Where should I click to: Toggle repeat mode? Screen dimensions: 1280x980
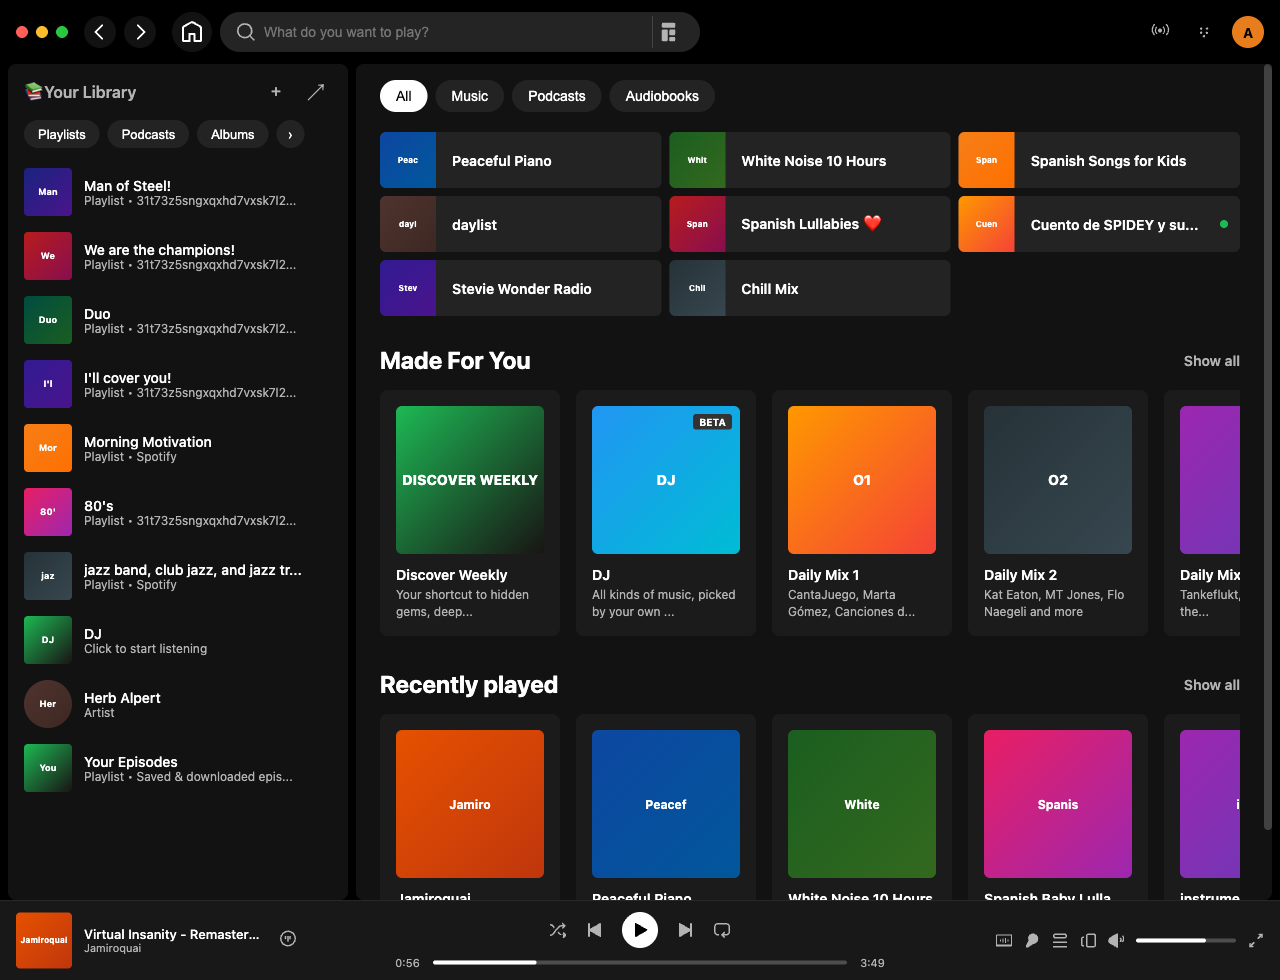click(722, 930)
